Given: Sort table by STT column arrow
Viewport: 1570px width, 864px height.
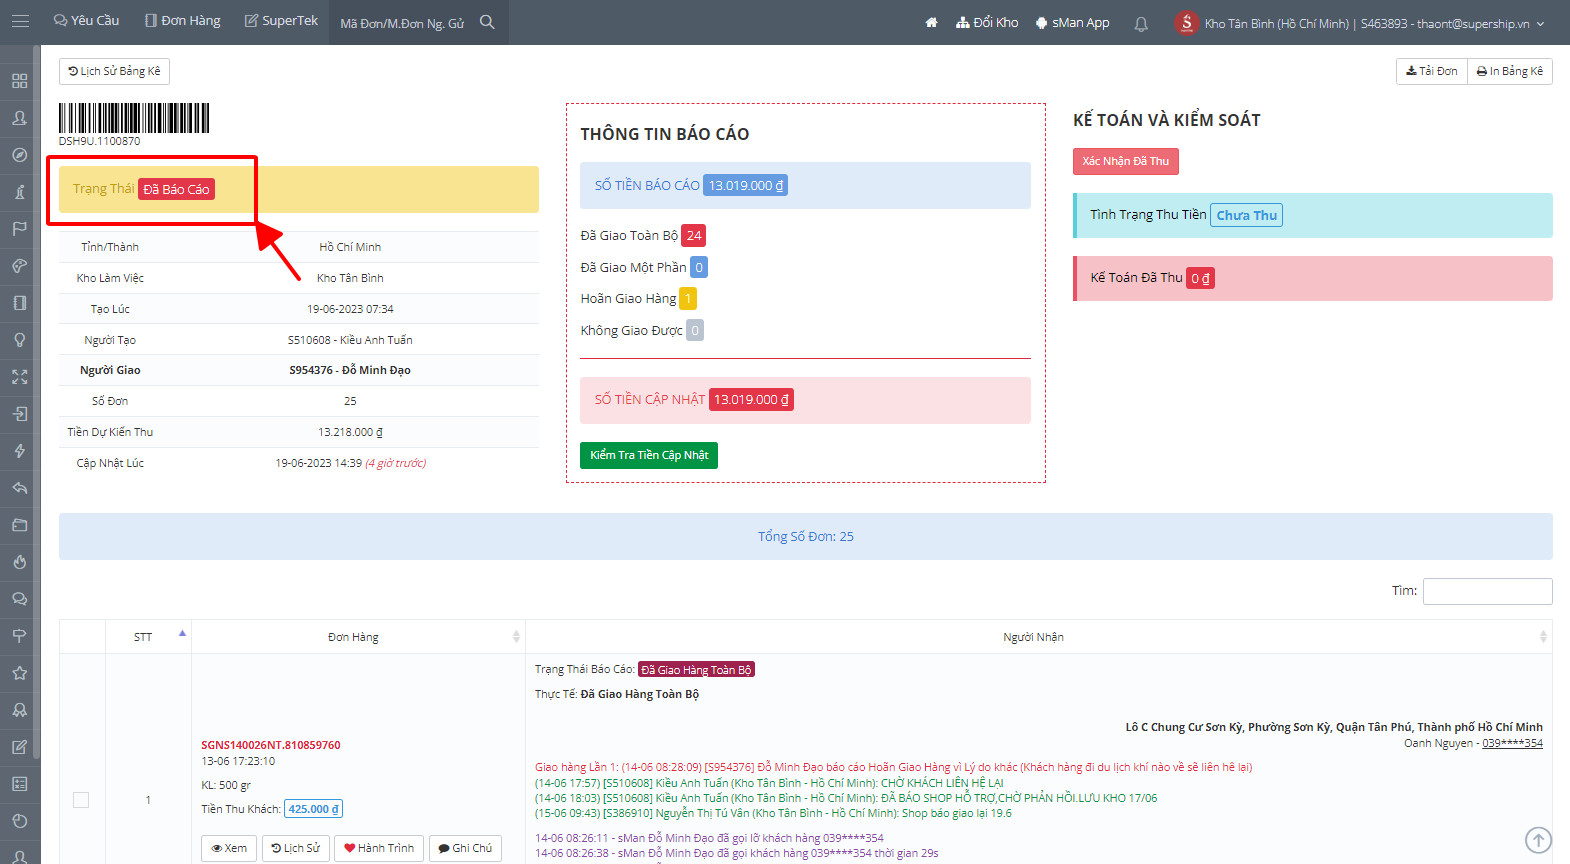Looking at the screenshot, I should [182, 633].
